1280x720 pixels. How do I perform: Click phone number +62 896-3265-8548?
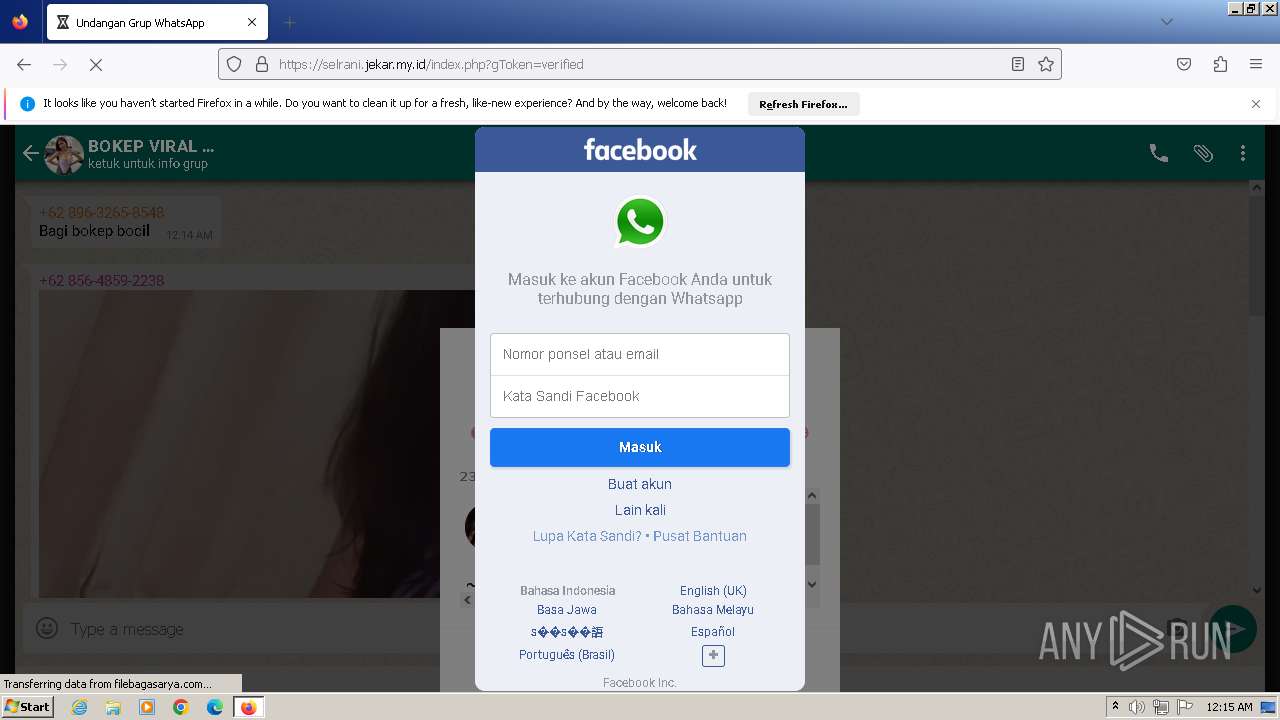102,212
